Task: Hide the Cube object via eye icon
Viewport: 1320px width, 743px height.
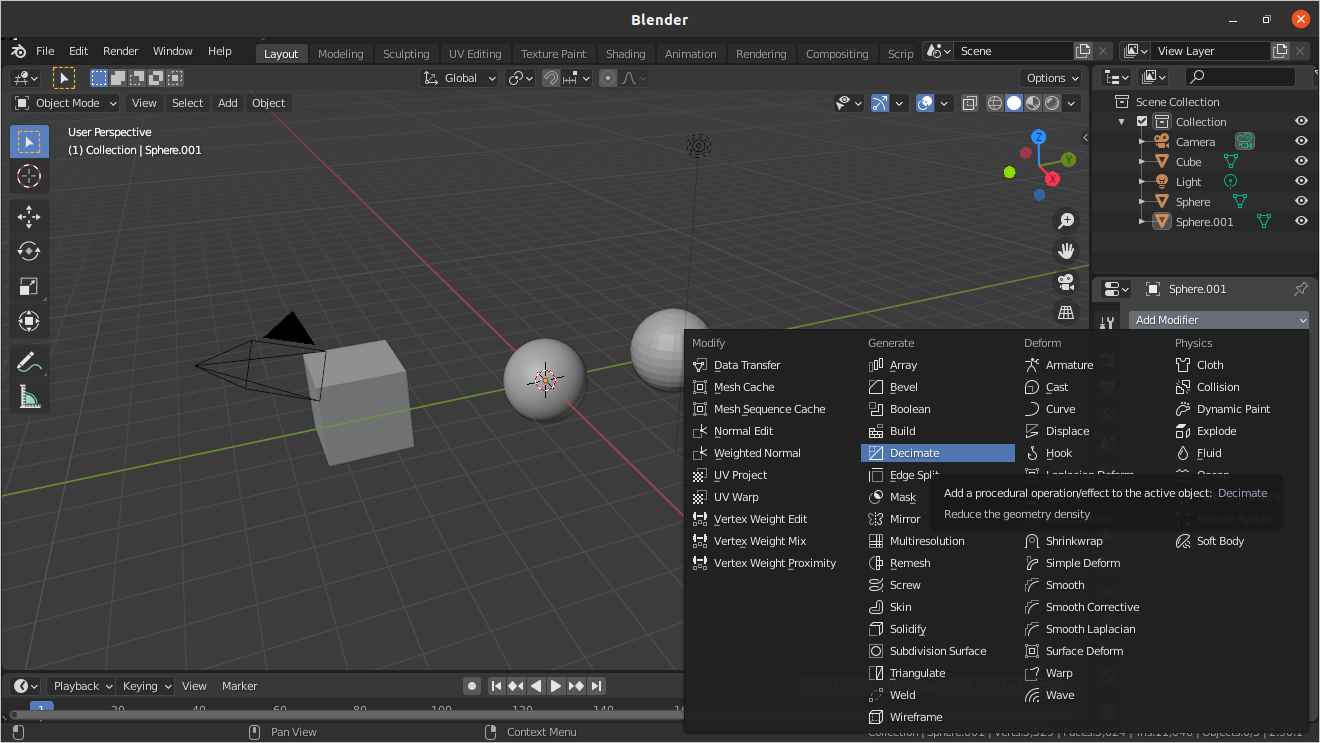Action: pyautogui.click(x=1301, y=162)
